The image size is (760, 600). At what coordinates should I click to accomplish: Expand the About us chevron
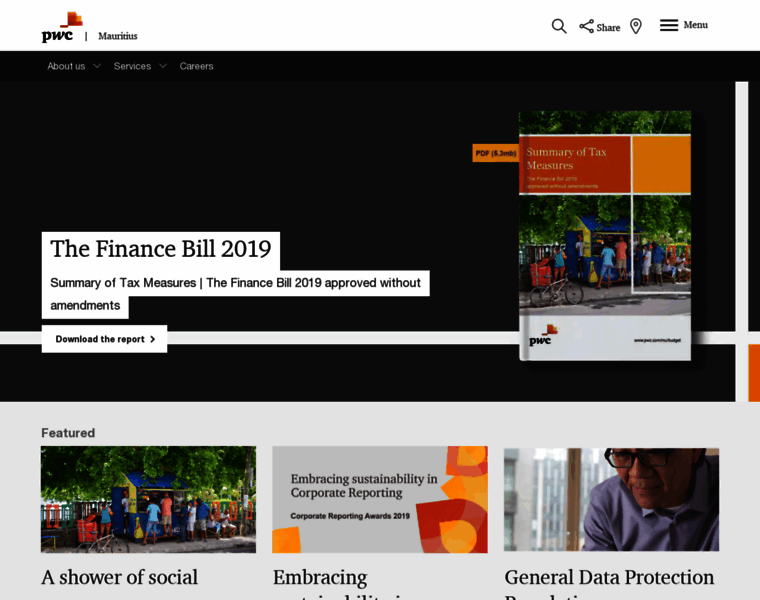[x=97, y=66]
